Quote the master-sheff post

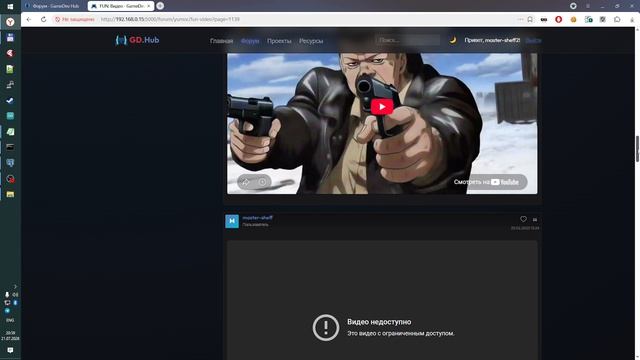click(x=535, y=220)
